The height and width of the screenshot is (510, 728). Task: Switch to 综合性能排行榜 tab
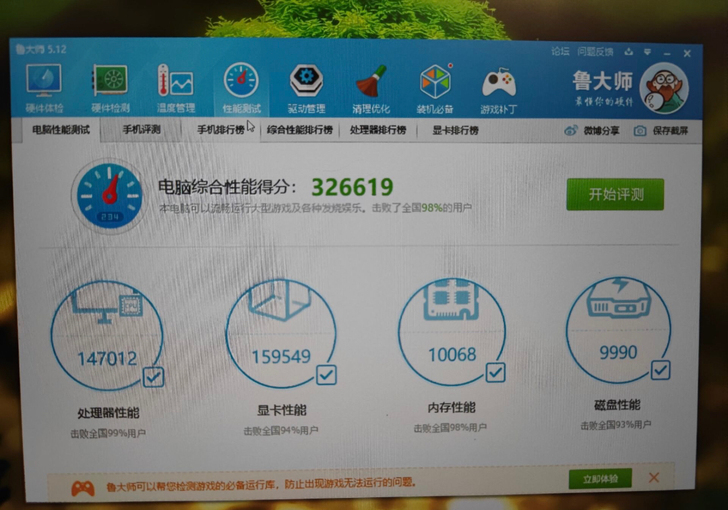[x=299, y=130]
